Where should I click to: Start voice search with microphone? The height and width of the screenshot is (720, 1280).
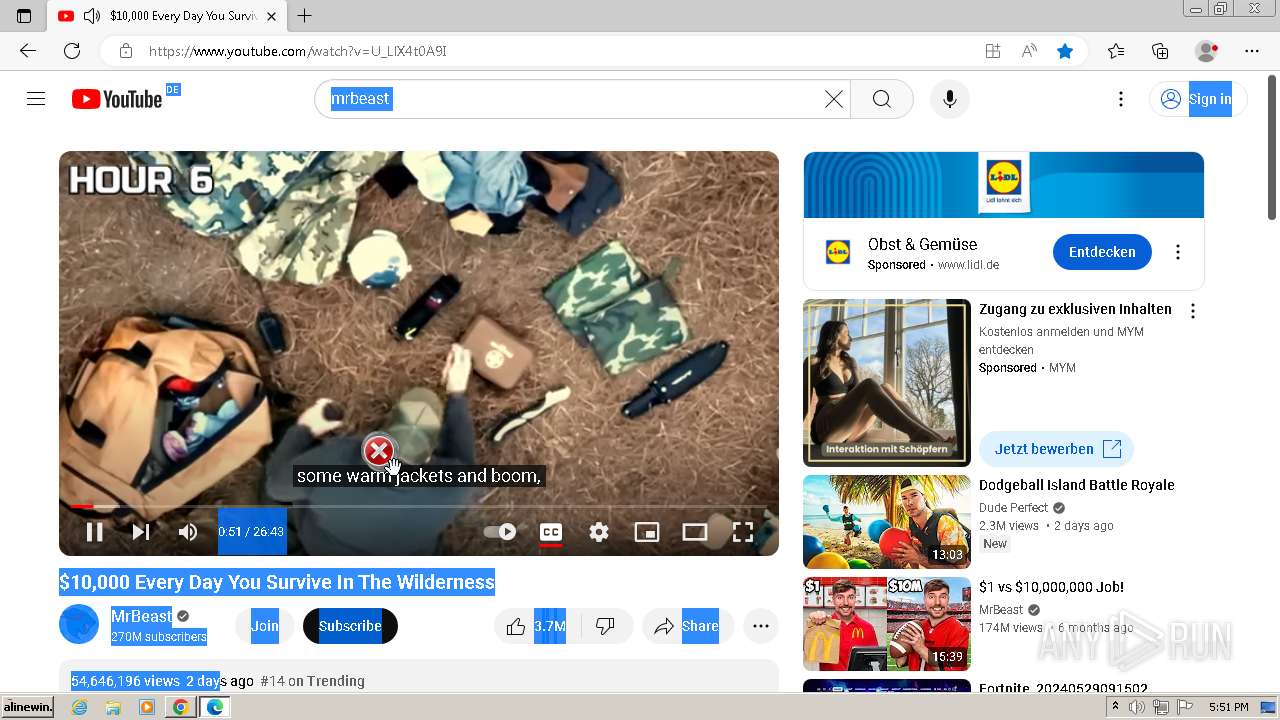point(950,99)
